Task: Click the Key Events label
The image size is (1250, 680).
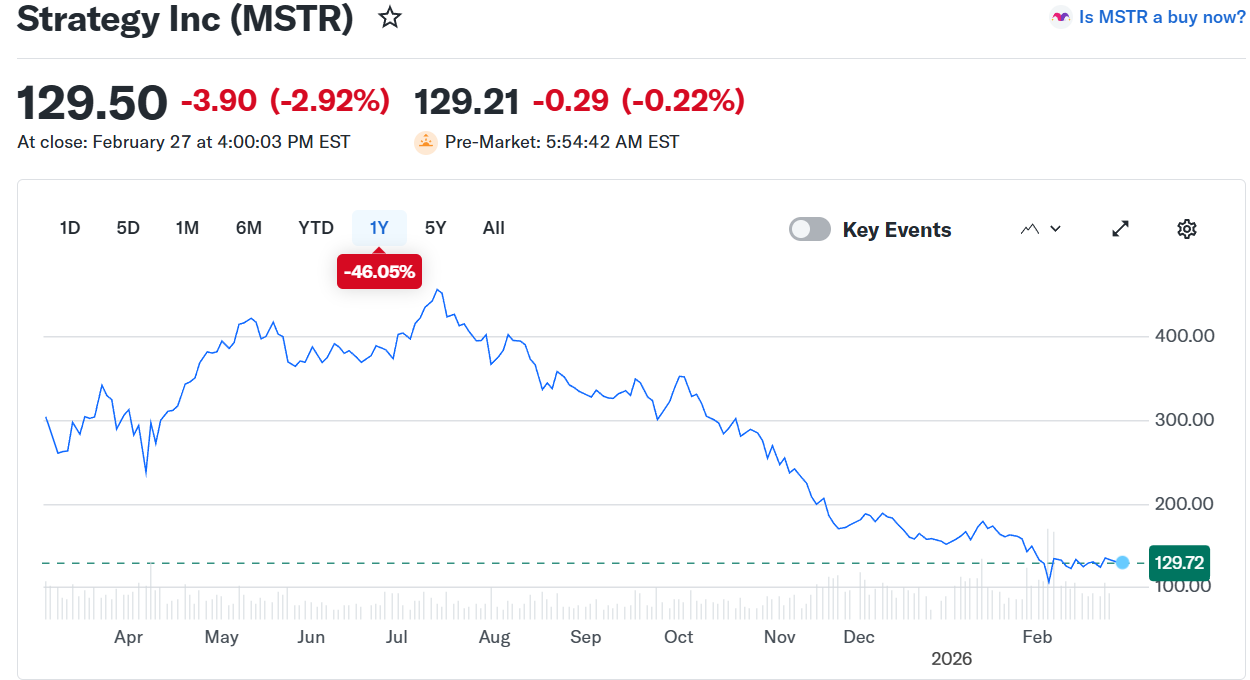Action: (897, 230)
